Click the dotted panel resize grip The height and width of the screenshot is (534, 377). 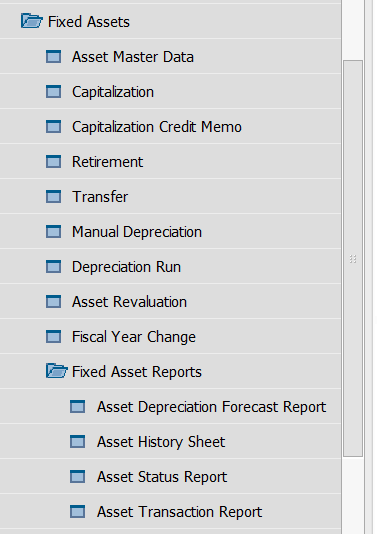click(x=353, y=259)
